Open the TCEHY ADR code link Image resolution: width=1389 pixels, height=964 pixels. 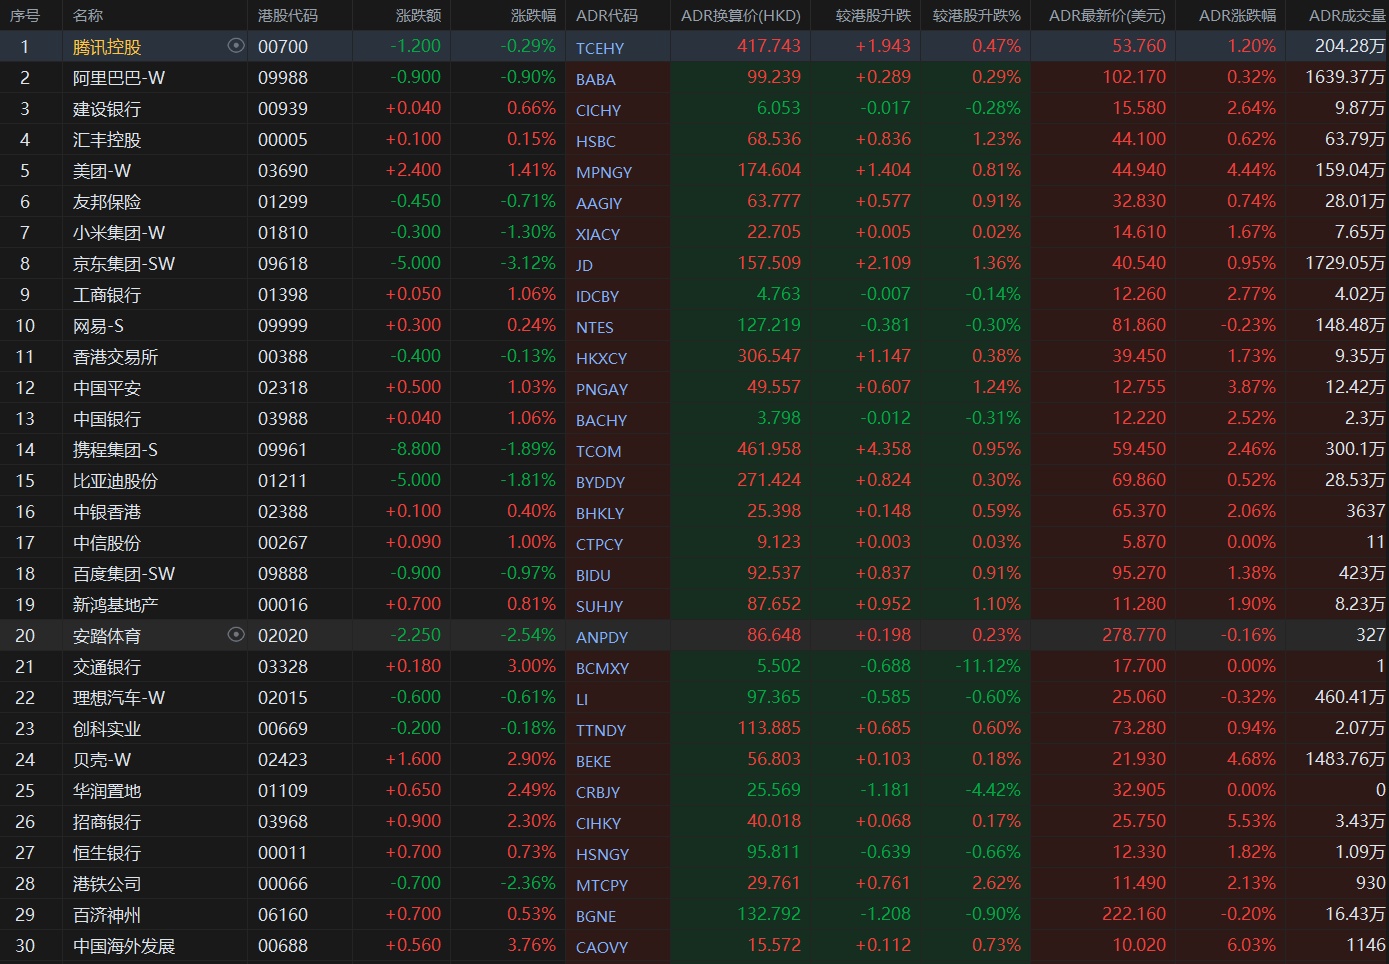(x=600, y=48)
